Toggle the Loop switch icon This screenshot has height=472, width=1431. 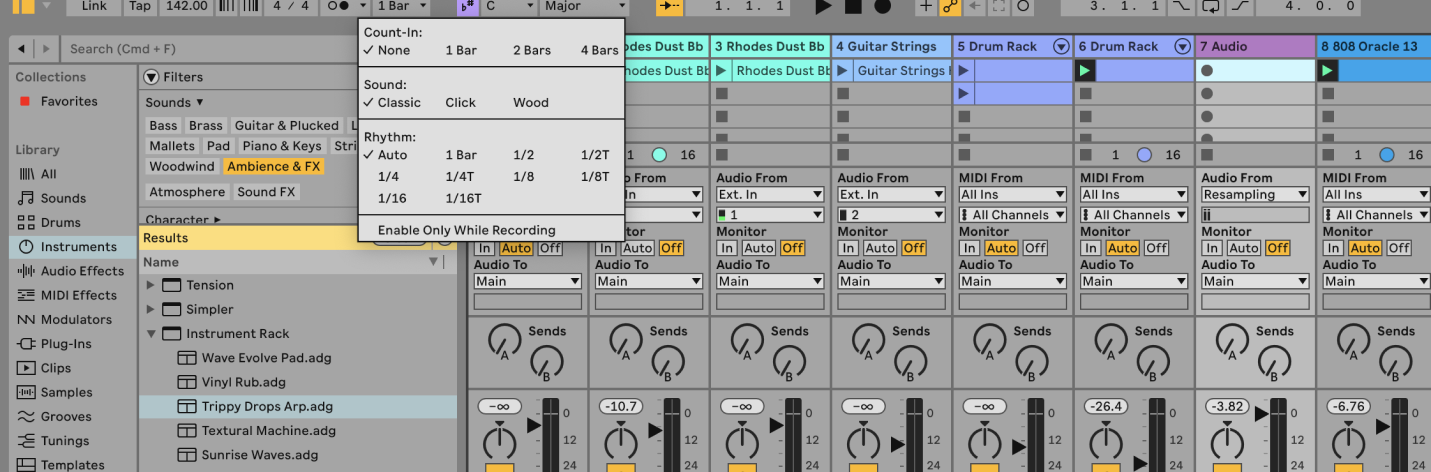[x=1211, y=6]
